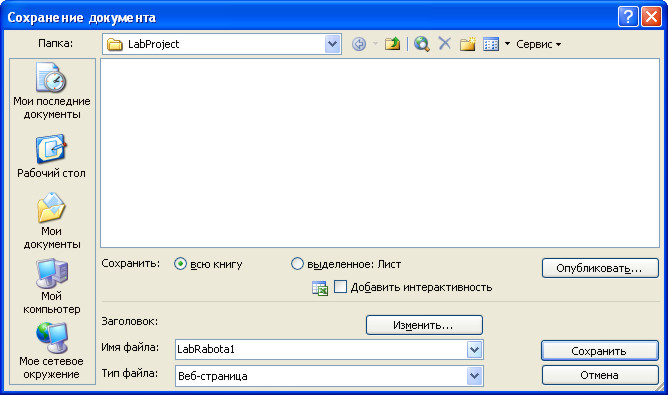Open Мой компьютер in places bar
The image size is (668, 395).
(x=52, y=286)
